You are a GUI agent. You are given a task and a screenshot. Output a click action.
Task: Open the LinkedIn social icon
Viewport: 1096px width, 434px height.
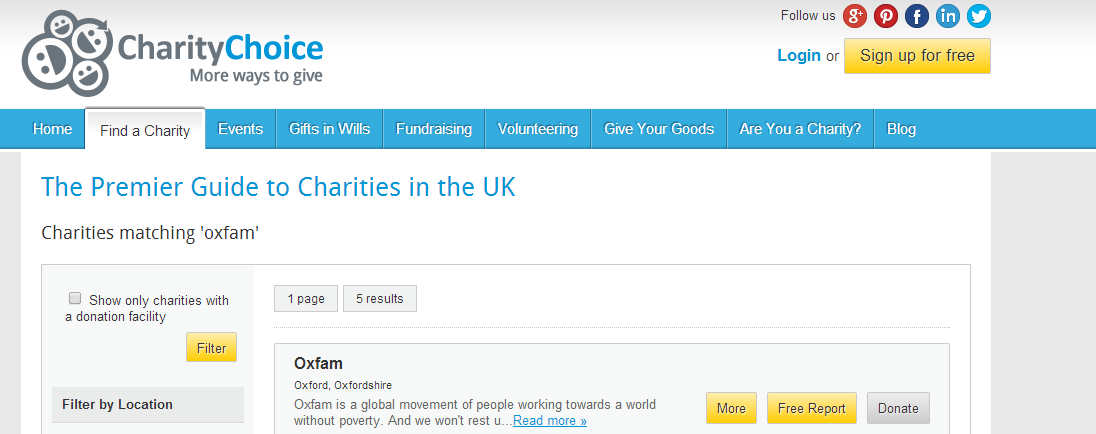(x=948, y=16)
